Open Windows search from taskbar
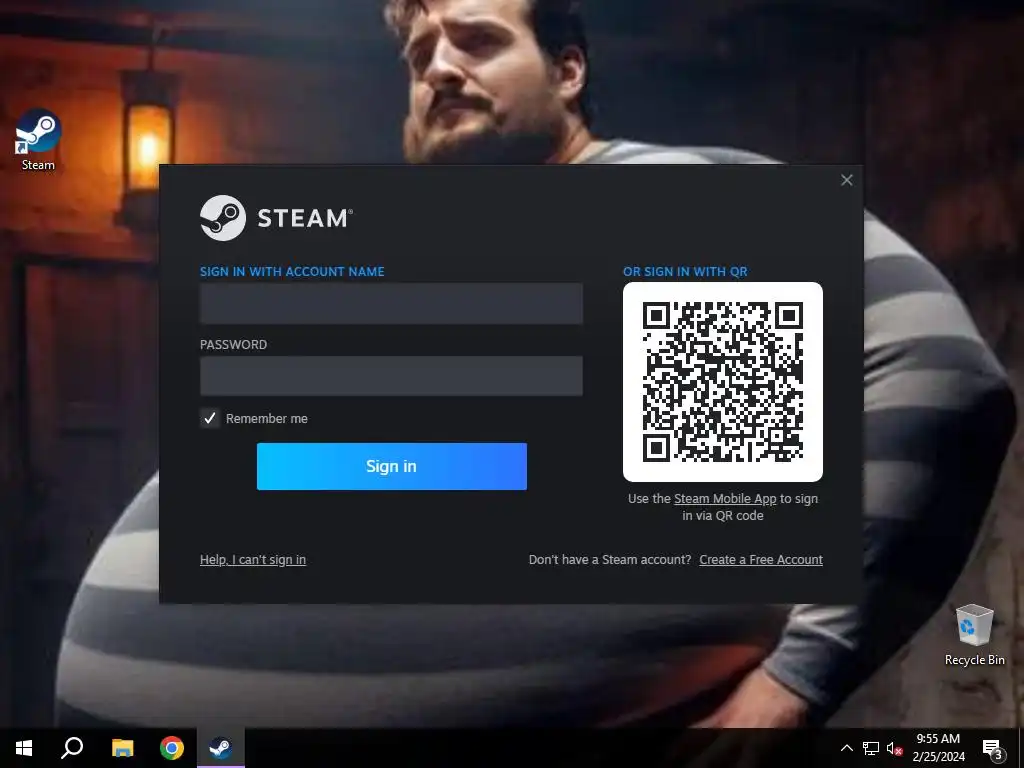Screen dimensions: 1024x768 [x=72, y=748]
